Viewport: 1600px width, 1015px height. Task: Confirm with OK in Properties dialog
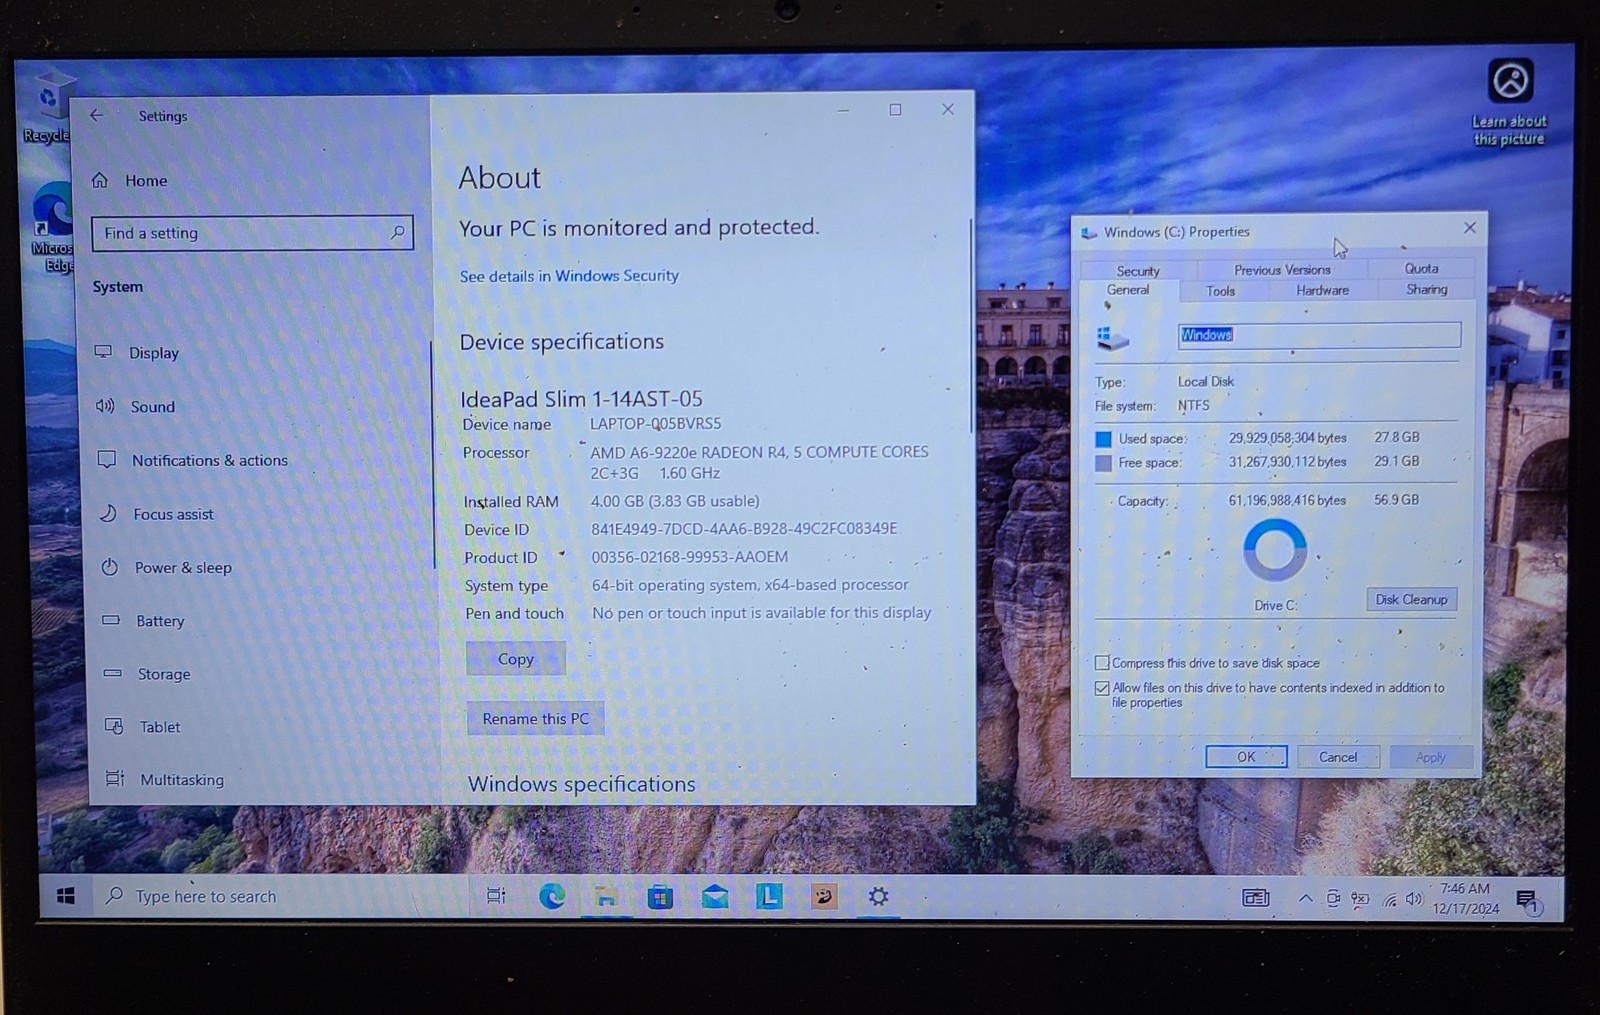1246,757
